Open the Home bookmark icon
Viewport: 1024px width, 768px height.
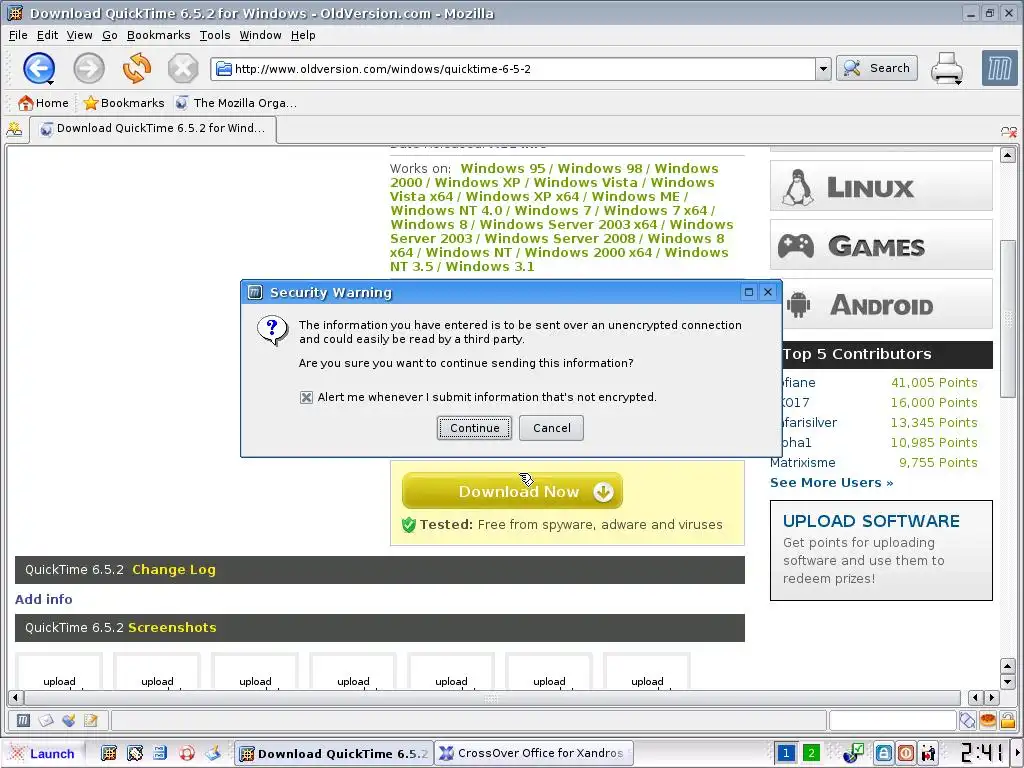[x=44, y=103]
